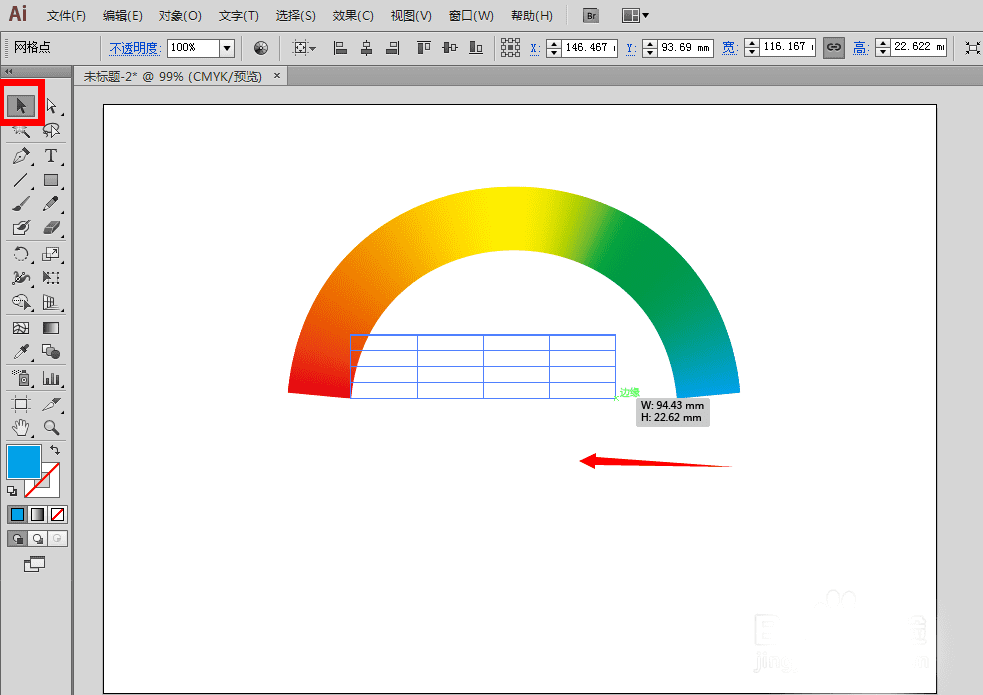
Task: Pick the Eyedropper tool
Action: pyautogui.click(x=21, y=352)
